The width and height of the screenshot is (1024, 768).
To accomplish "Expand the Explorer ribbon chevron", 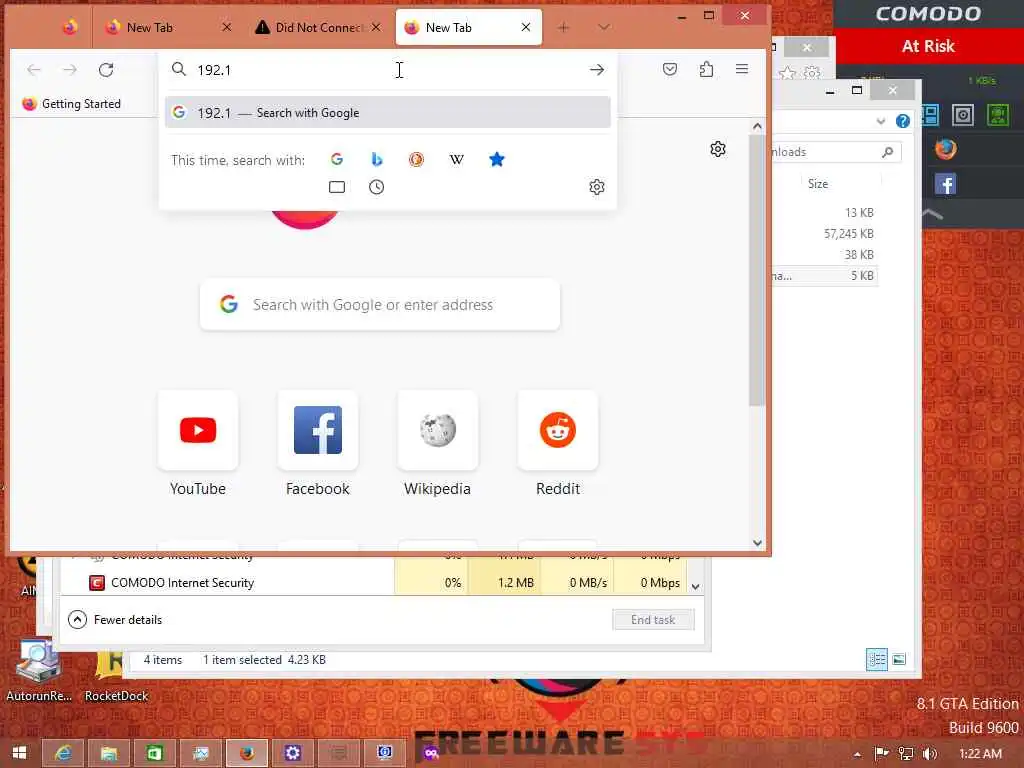I will 880,121.
